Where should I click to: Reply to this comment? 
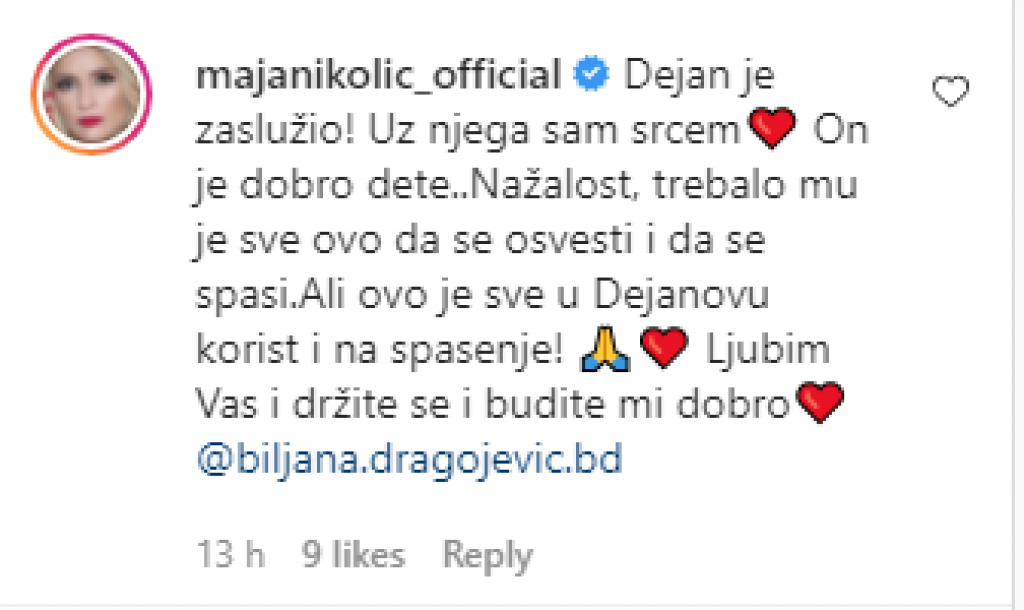point(488,556)
